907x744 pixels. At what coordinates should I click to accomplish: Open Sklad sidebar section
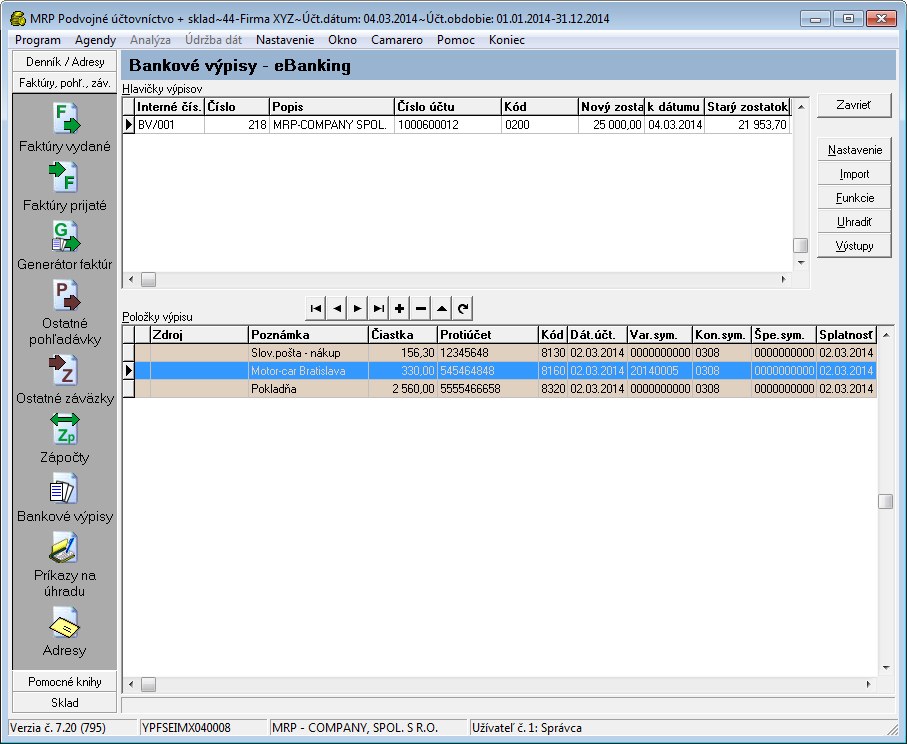pos(65,702)
